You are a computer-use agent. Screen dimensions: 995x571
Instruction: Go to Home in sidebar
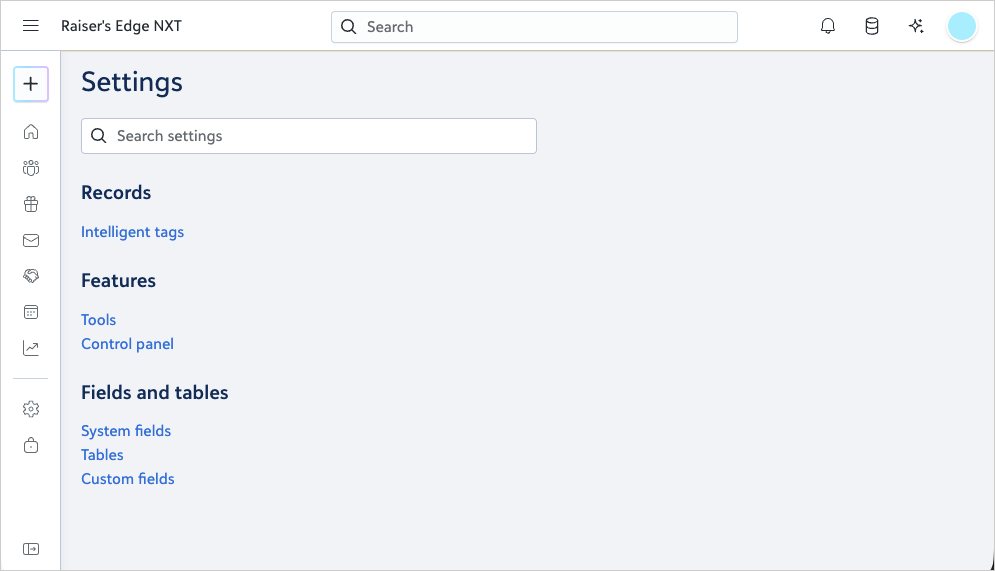[x=31, y=132]
